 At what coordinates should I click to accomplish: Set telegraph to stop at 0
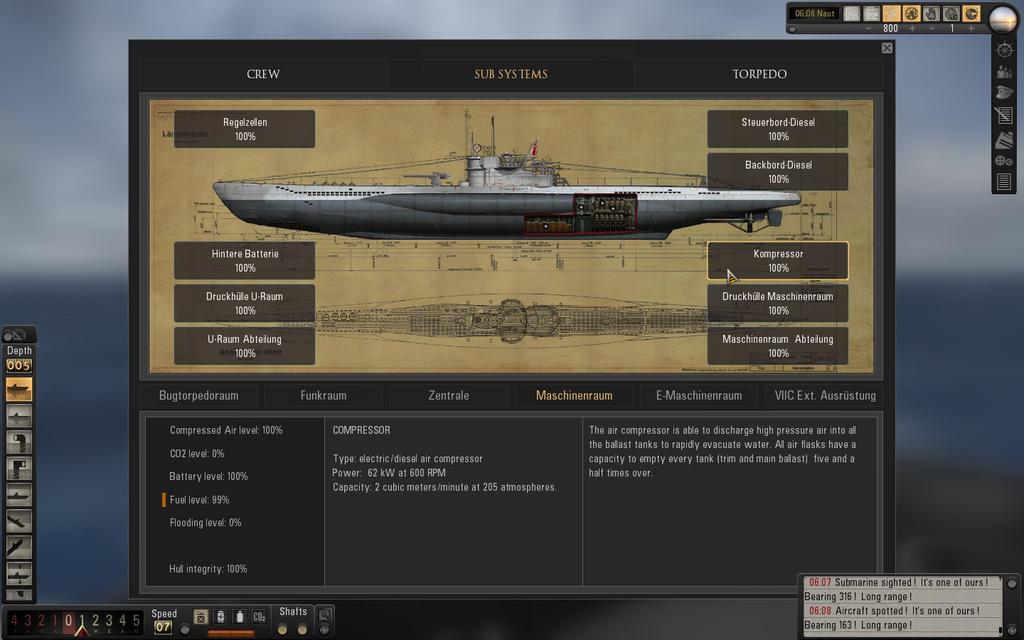point(68,621)
